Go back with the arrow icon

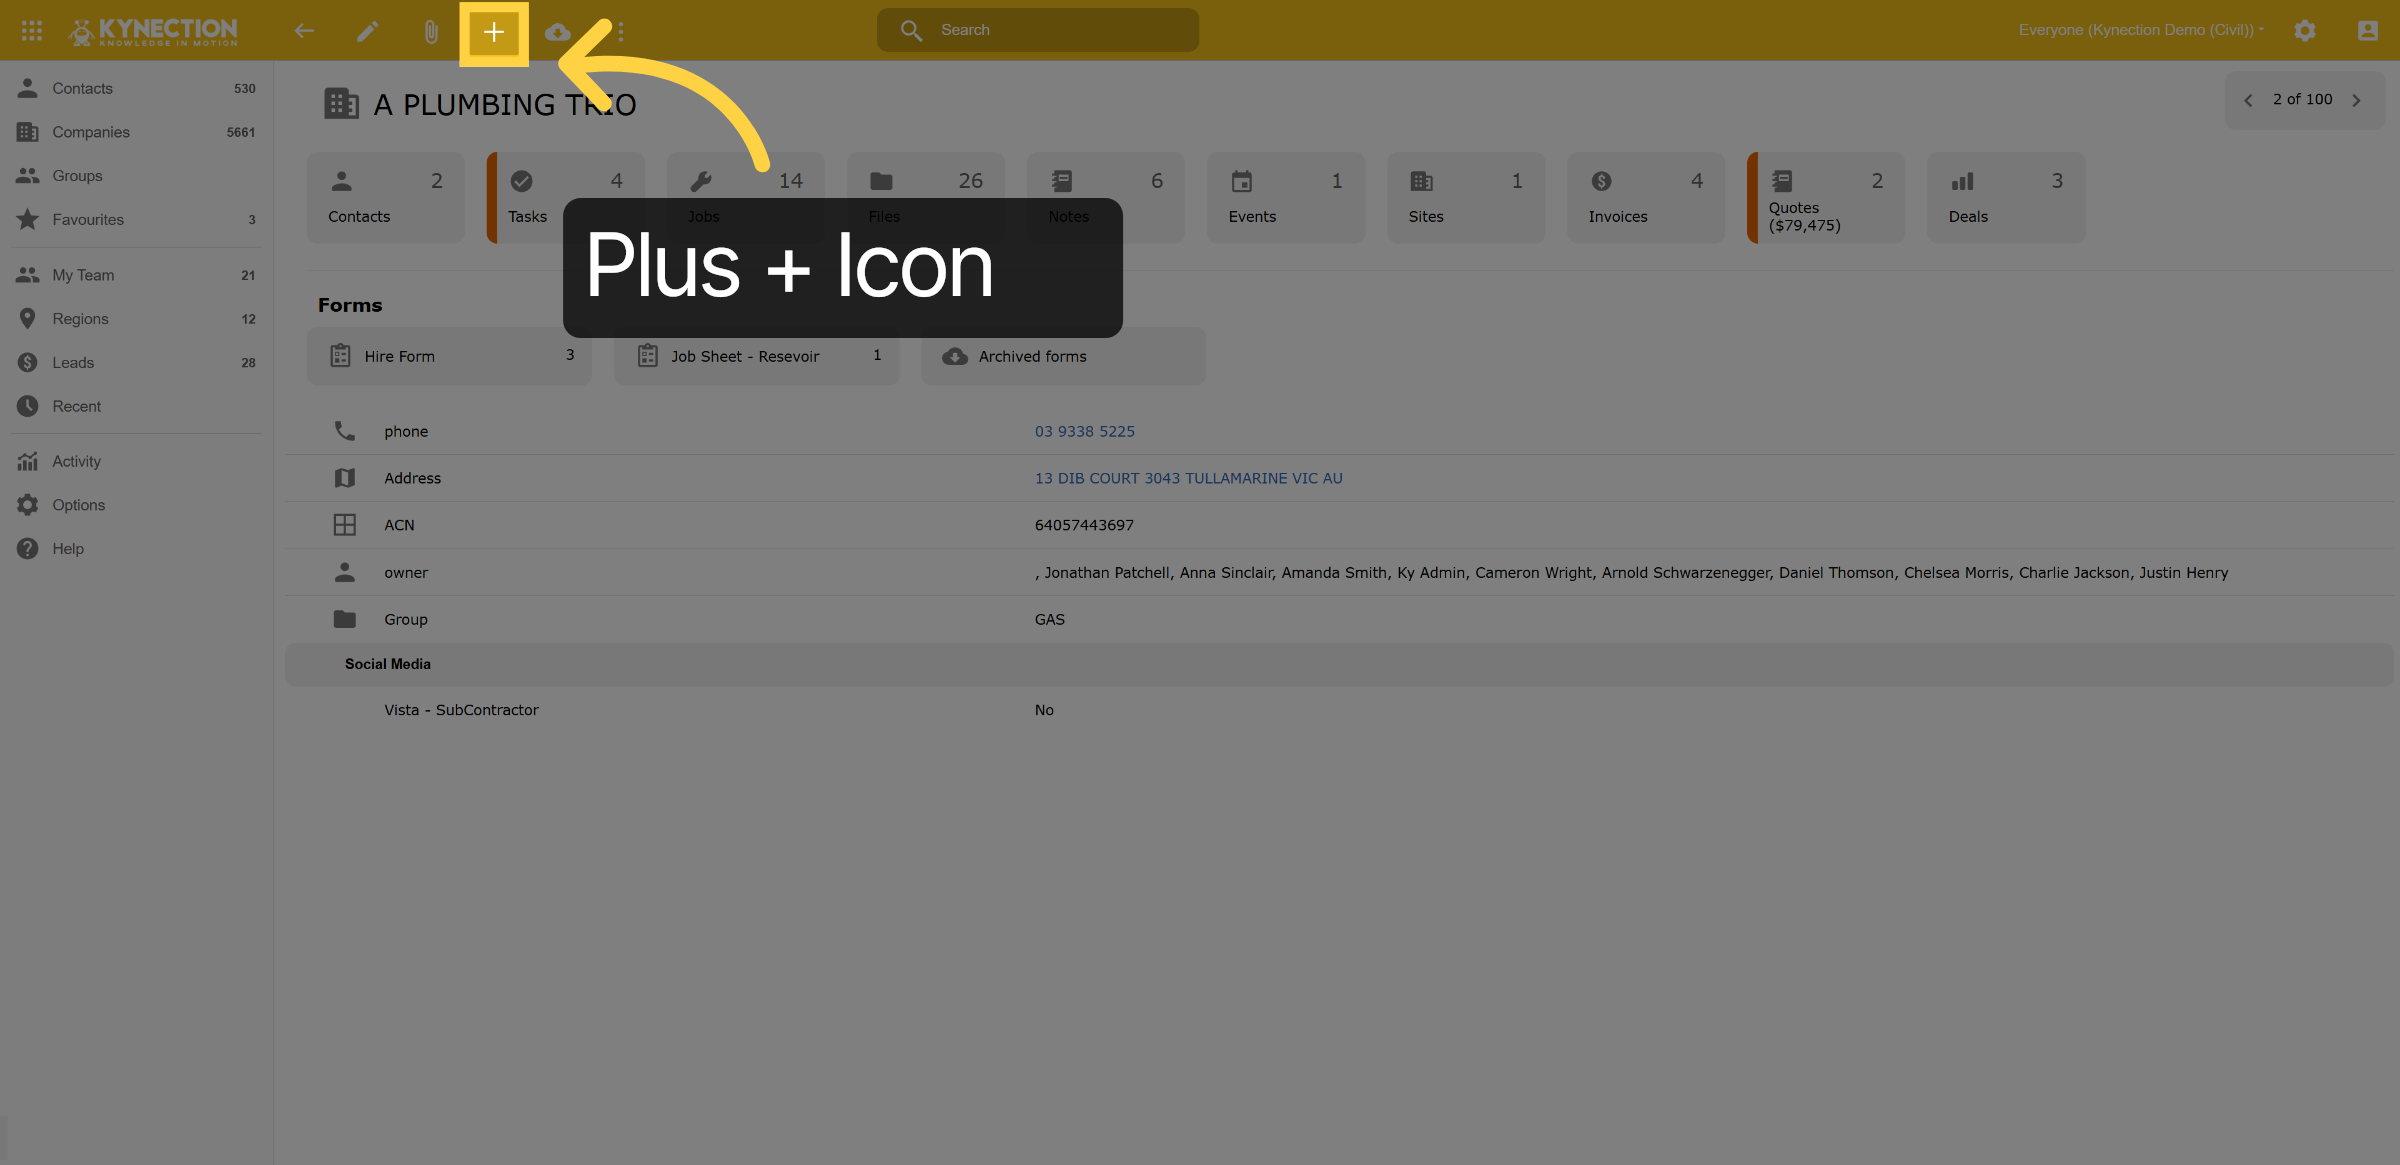click(x=304, y=31)
